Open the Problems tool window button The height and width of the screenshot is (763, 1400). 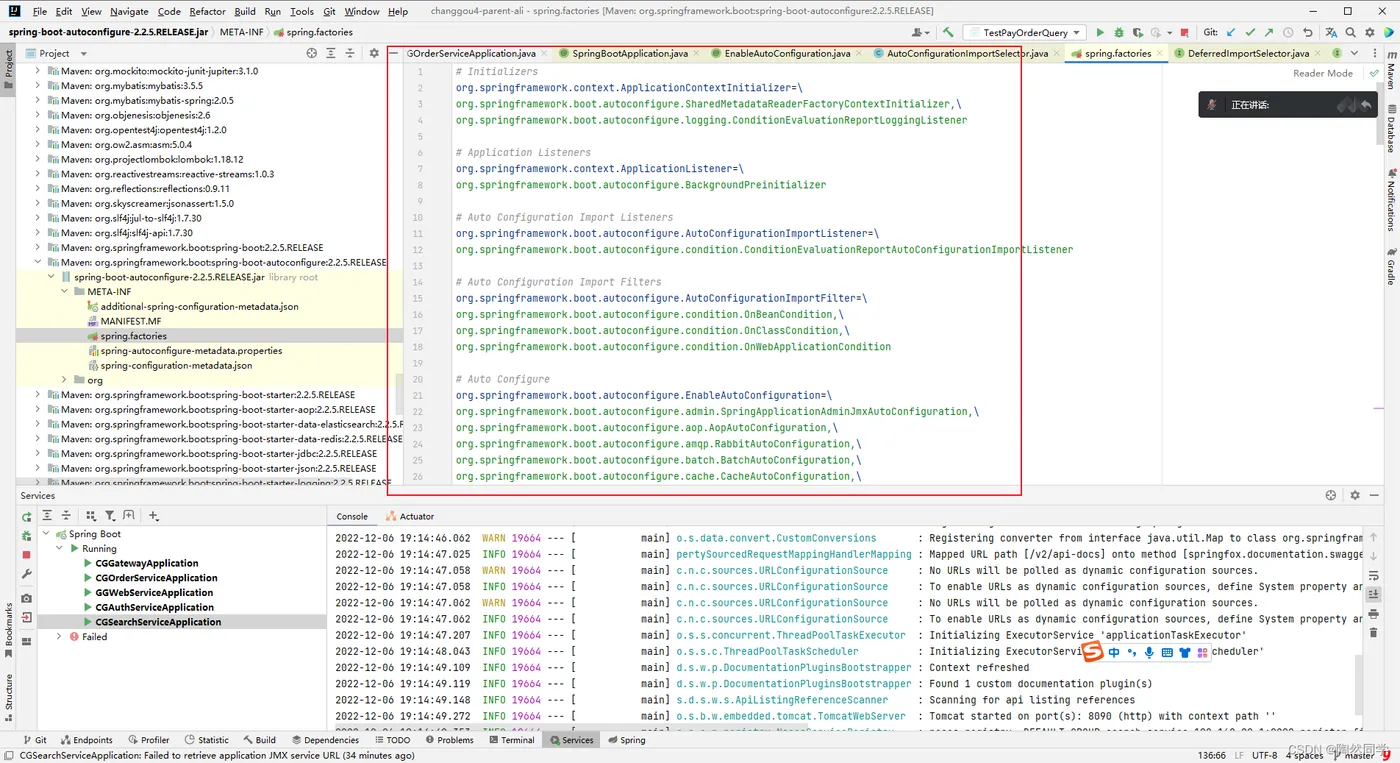[x=448, y=740]
